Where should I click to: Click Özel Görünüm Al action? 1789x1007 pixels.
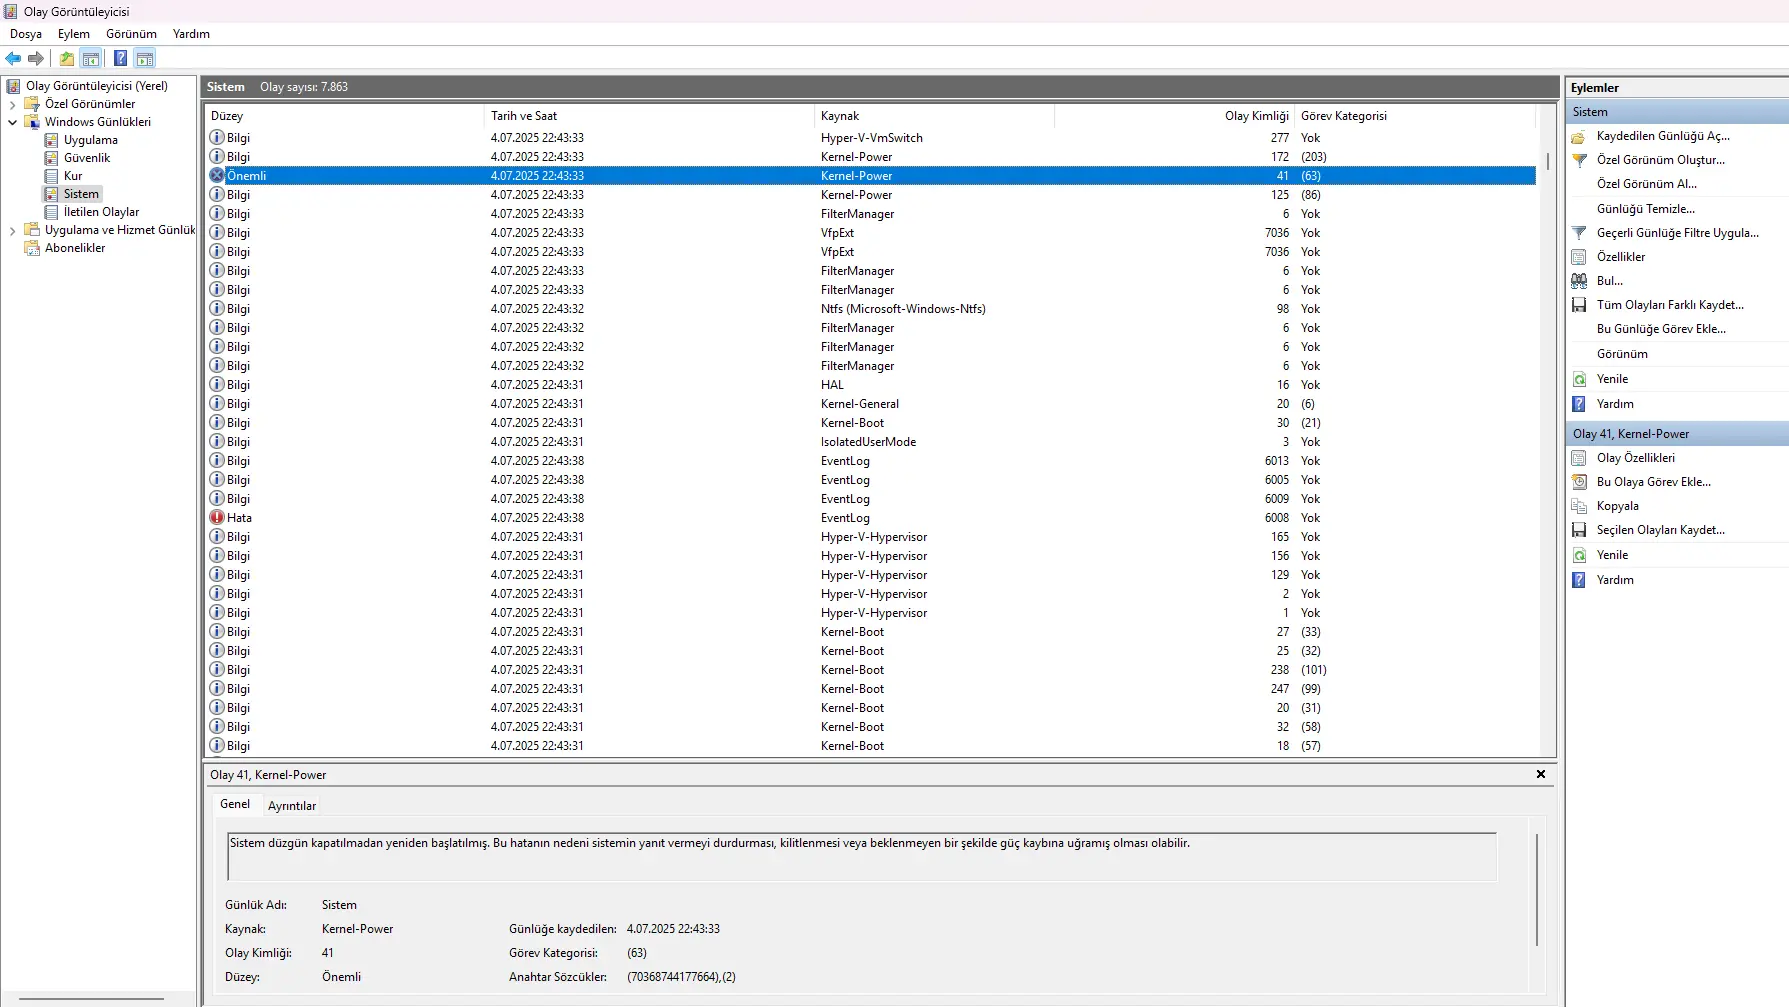coord(1646,184)
